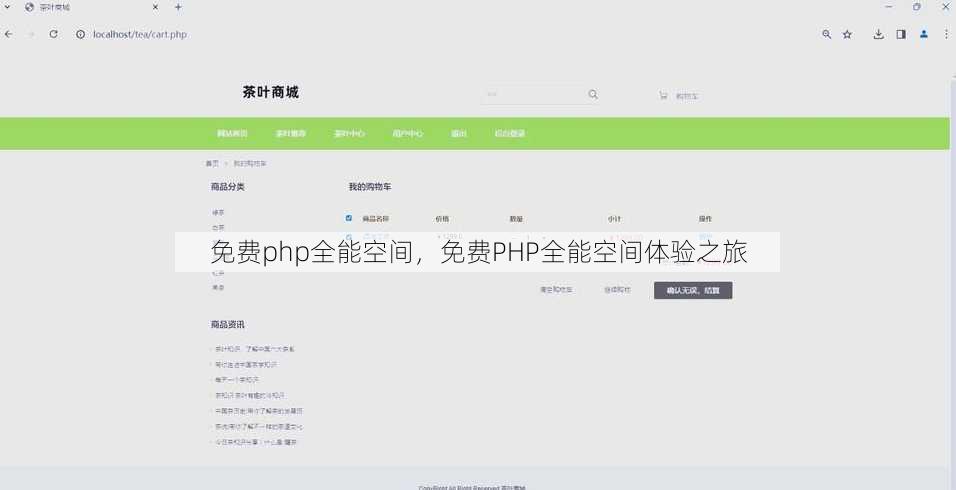Open the 购物车 link in header
956x490 pixels.
687,96
